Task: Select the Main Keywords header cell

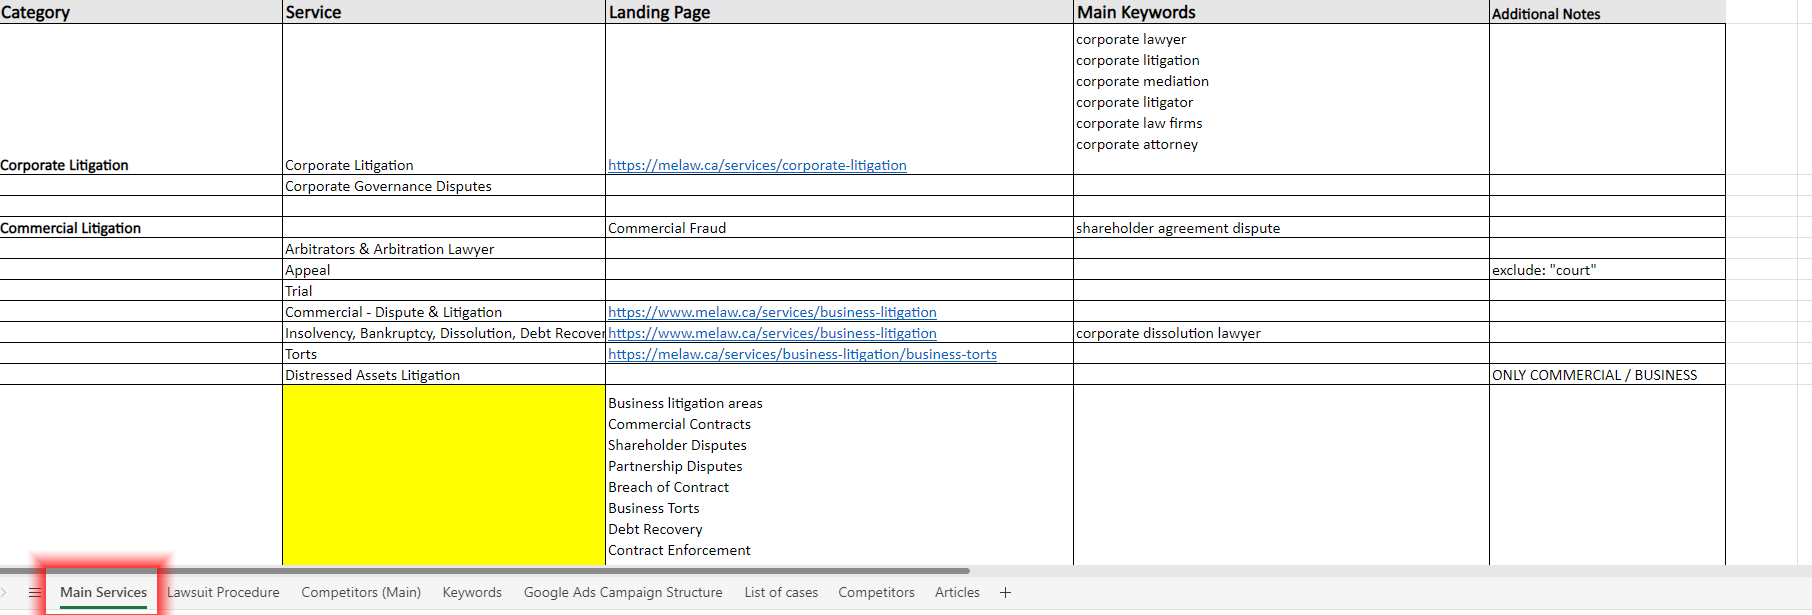Action: point(1281,12)
